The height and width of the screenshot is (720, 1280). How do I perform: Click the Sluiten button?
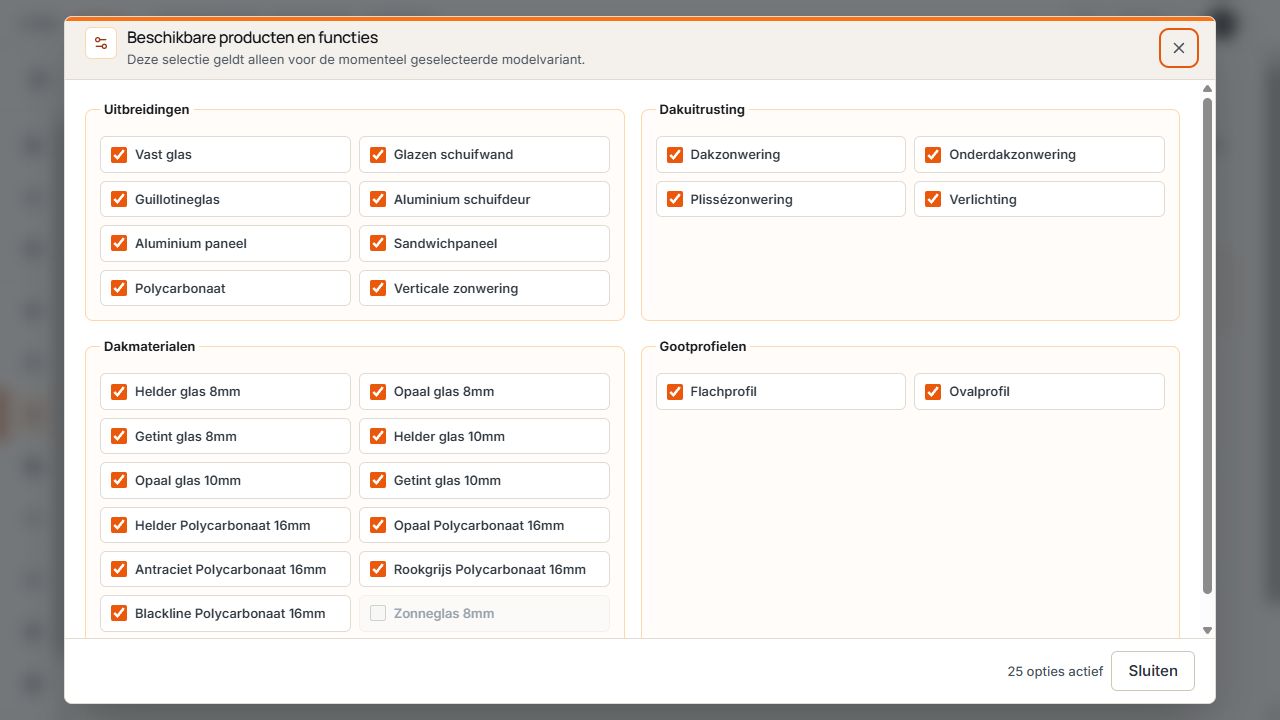pos(1153,671)
